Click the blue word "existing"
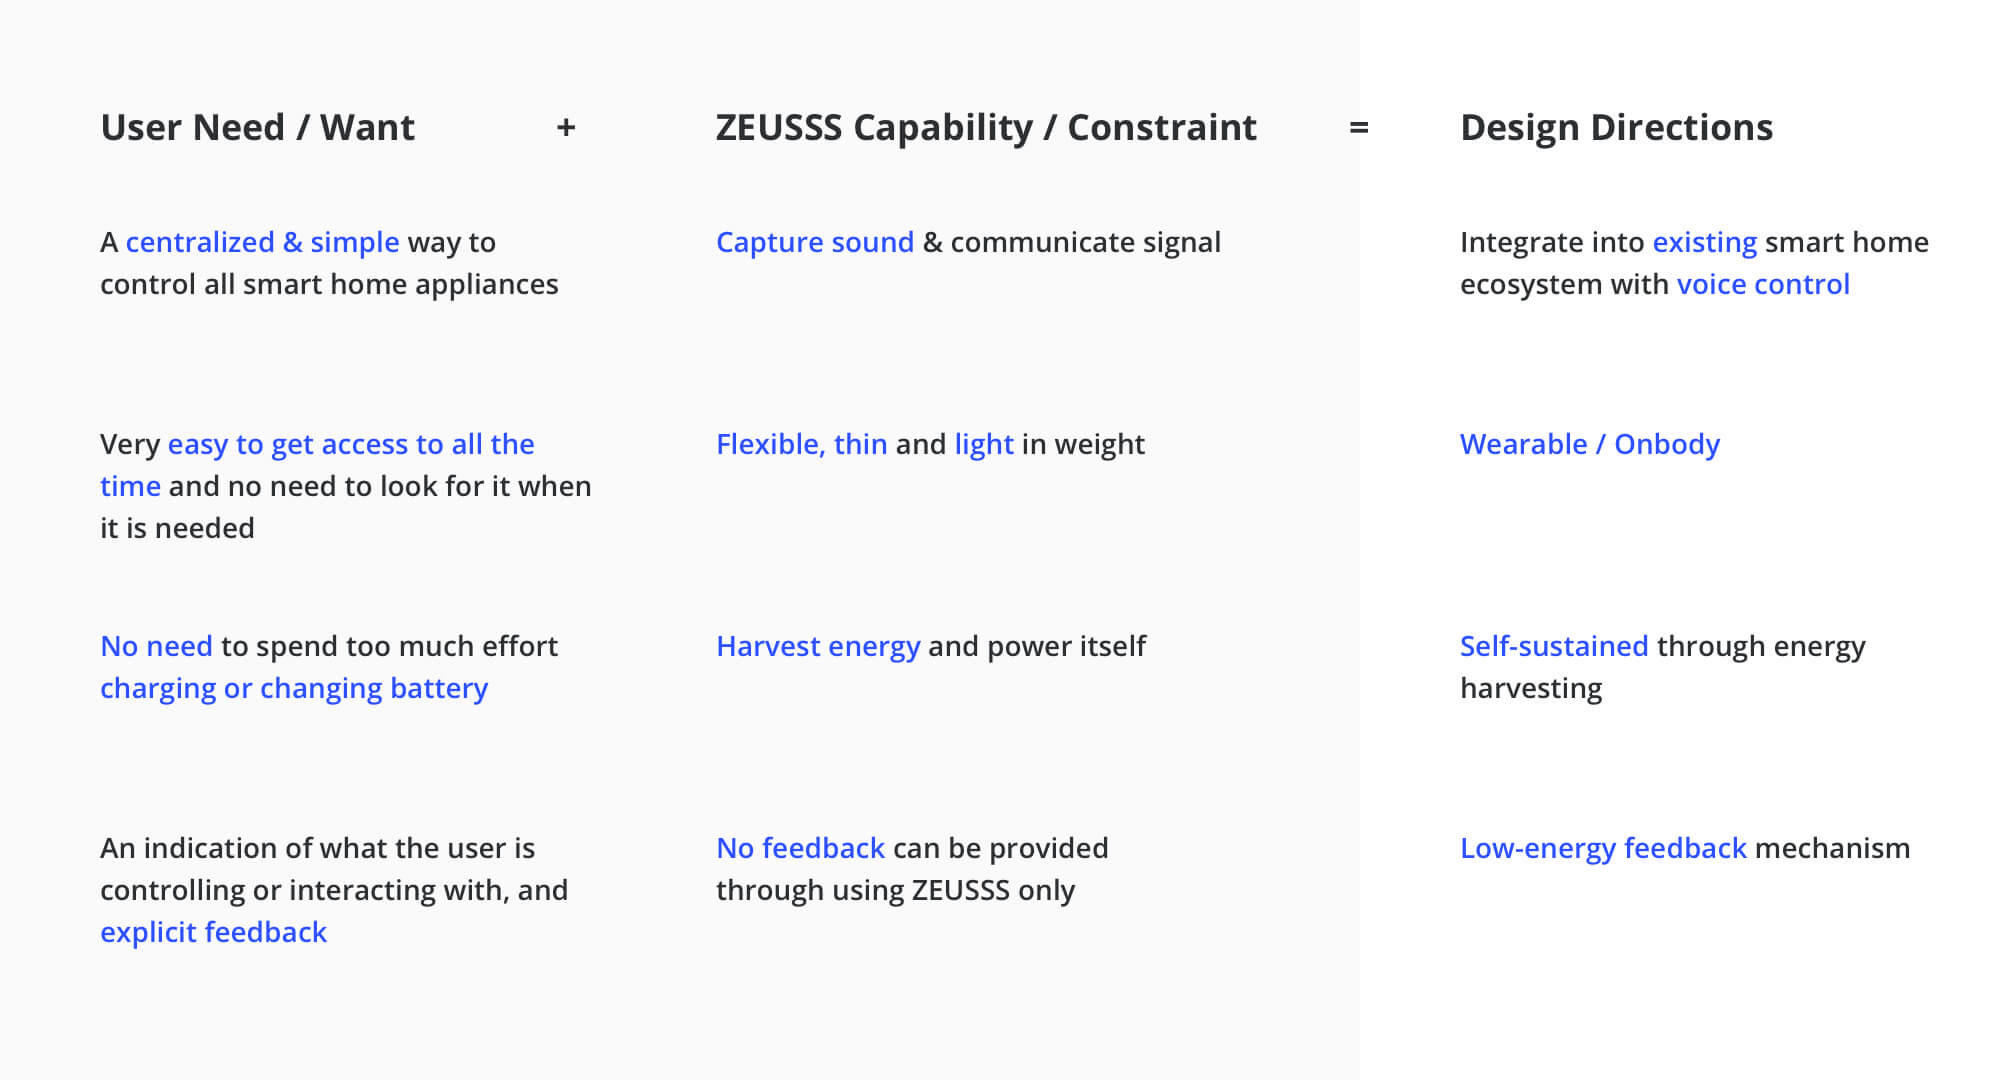Viewport: 2000px width, 1080px height. (x=1704, y=242)
